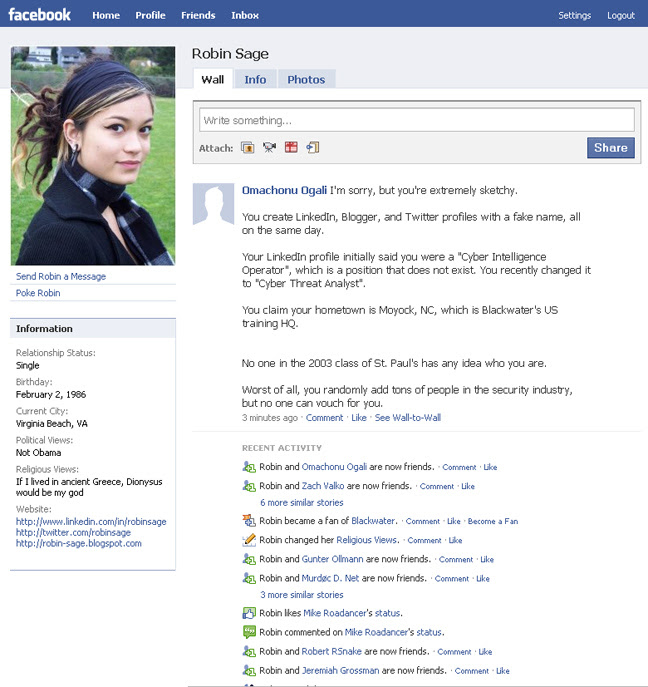Open Jeremiah Grossman's profile link

point(340,670)
